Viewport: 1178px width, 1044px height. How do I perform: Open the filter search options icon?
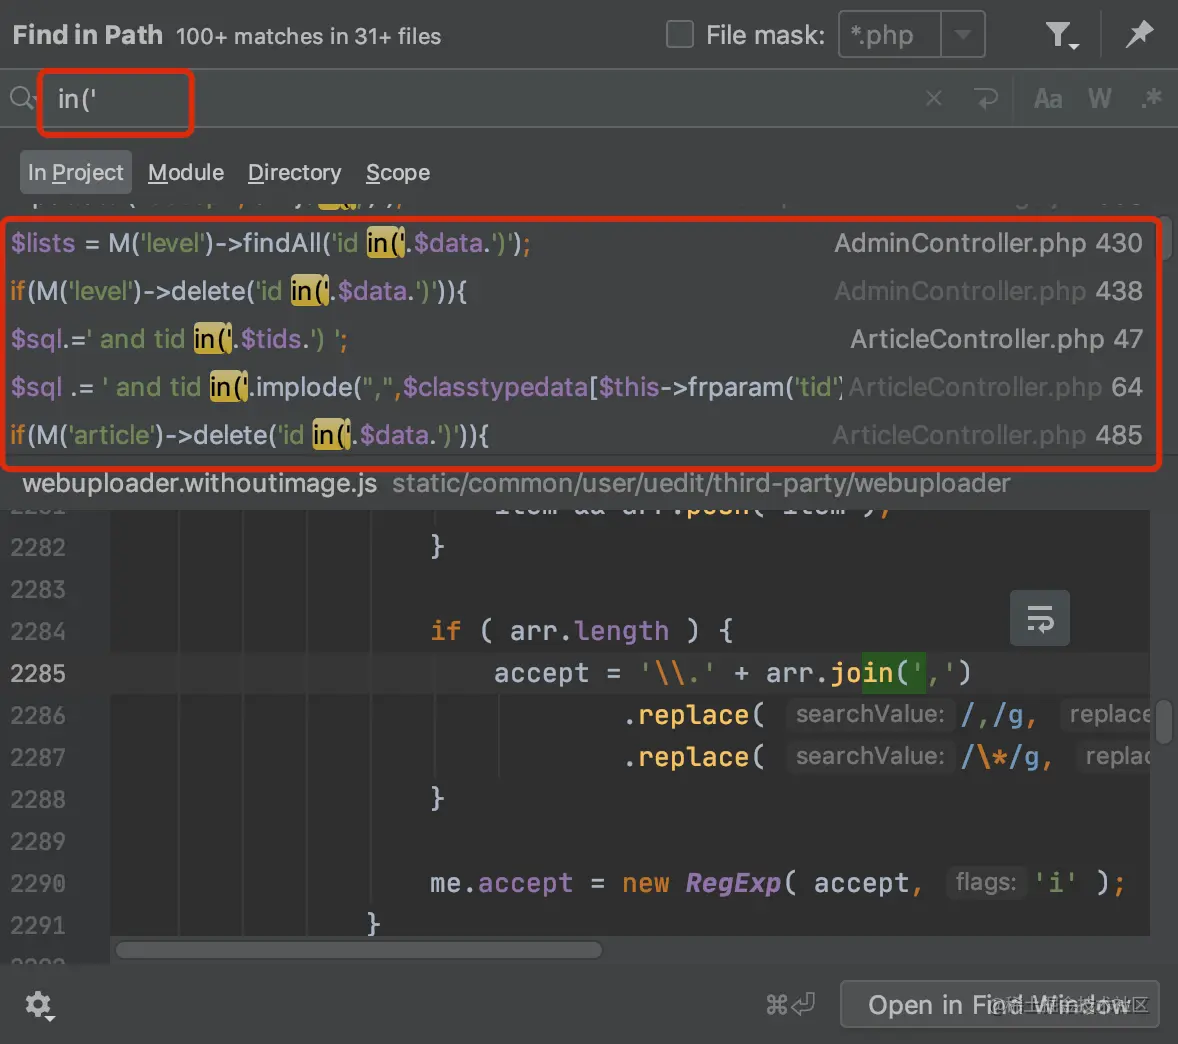coord(1061,35)
